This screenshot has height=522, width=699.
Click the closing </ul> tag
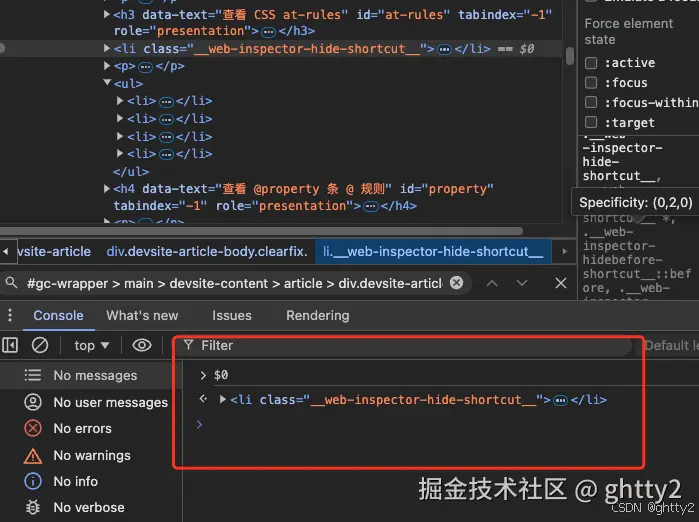tap(131, 172)
